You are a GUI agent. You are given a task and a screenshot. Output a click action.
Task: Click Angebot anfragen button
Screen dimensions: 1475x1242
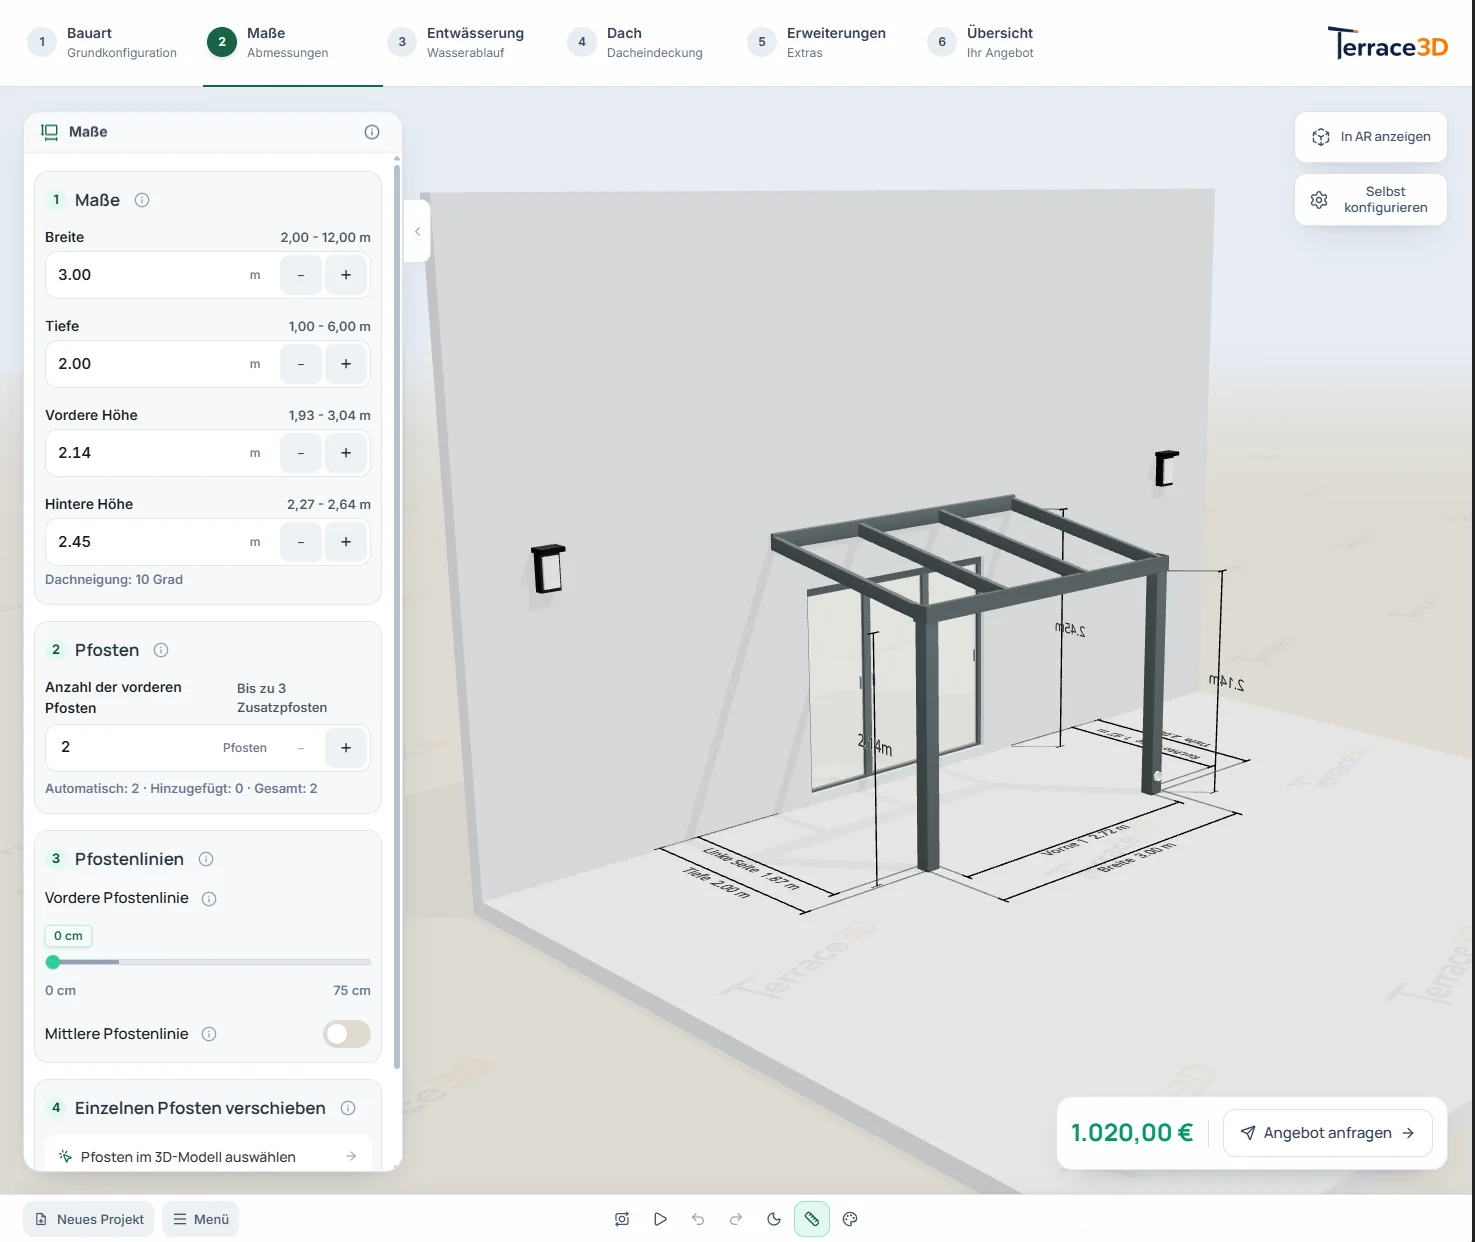click(x=1328, y=1133)
